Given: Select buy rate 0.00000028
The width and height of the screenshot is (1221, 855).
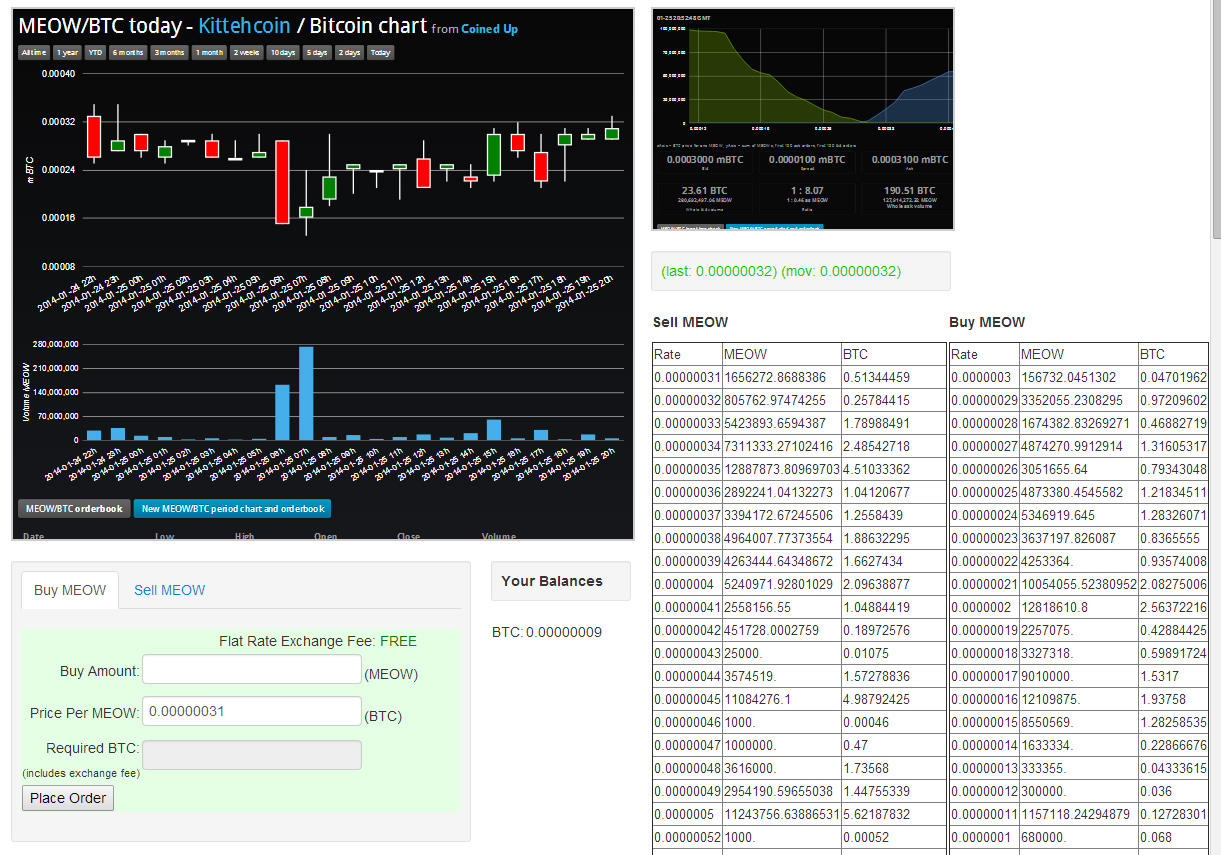Looking at the screenshot, I should (984, 423).
